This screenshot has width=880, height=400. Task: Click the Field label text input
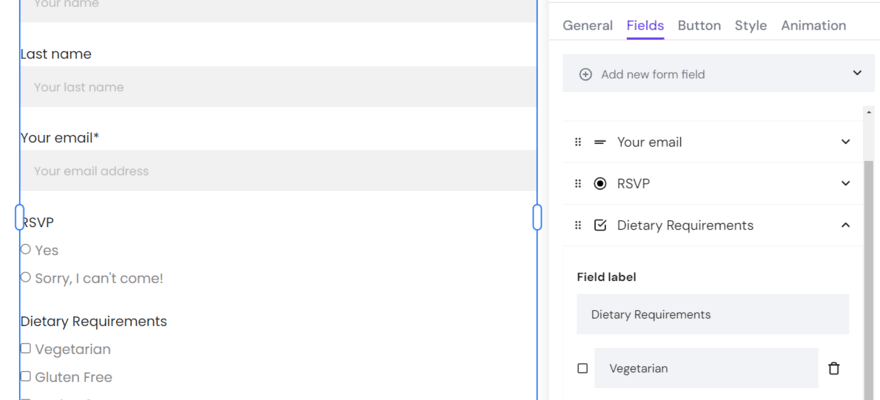(713, 314)
